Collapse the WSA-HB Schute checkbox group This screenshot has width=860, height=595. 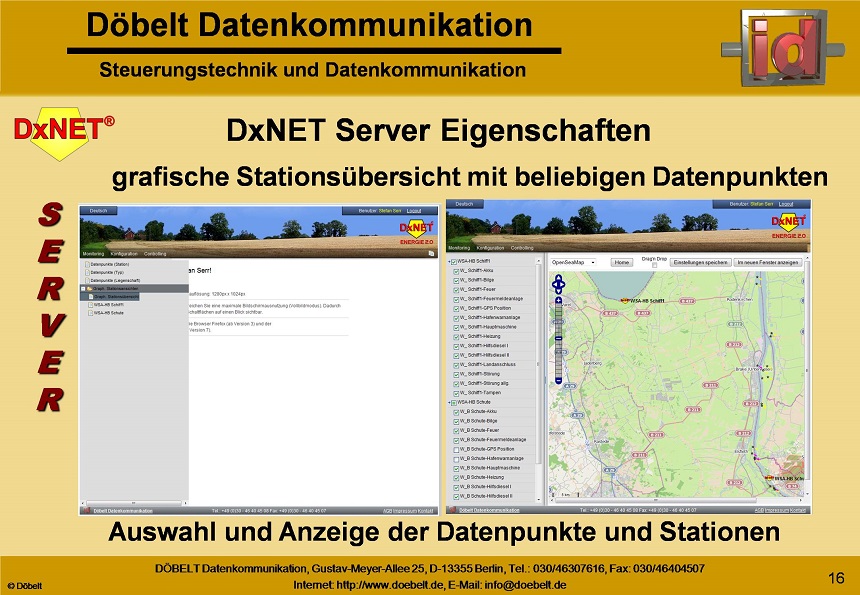tap(449, 403)
